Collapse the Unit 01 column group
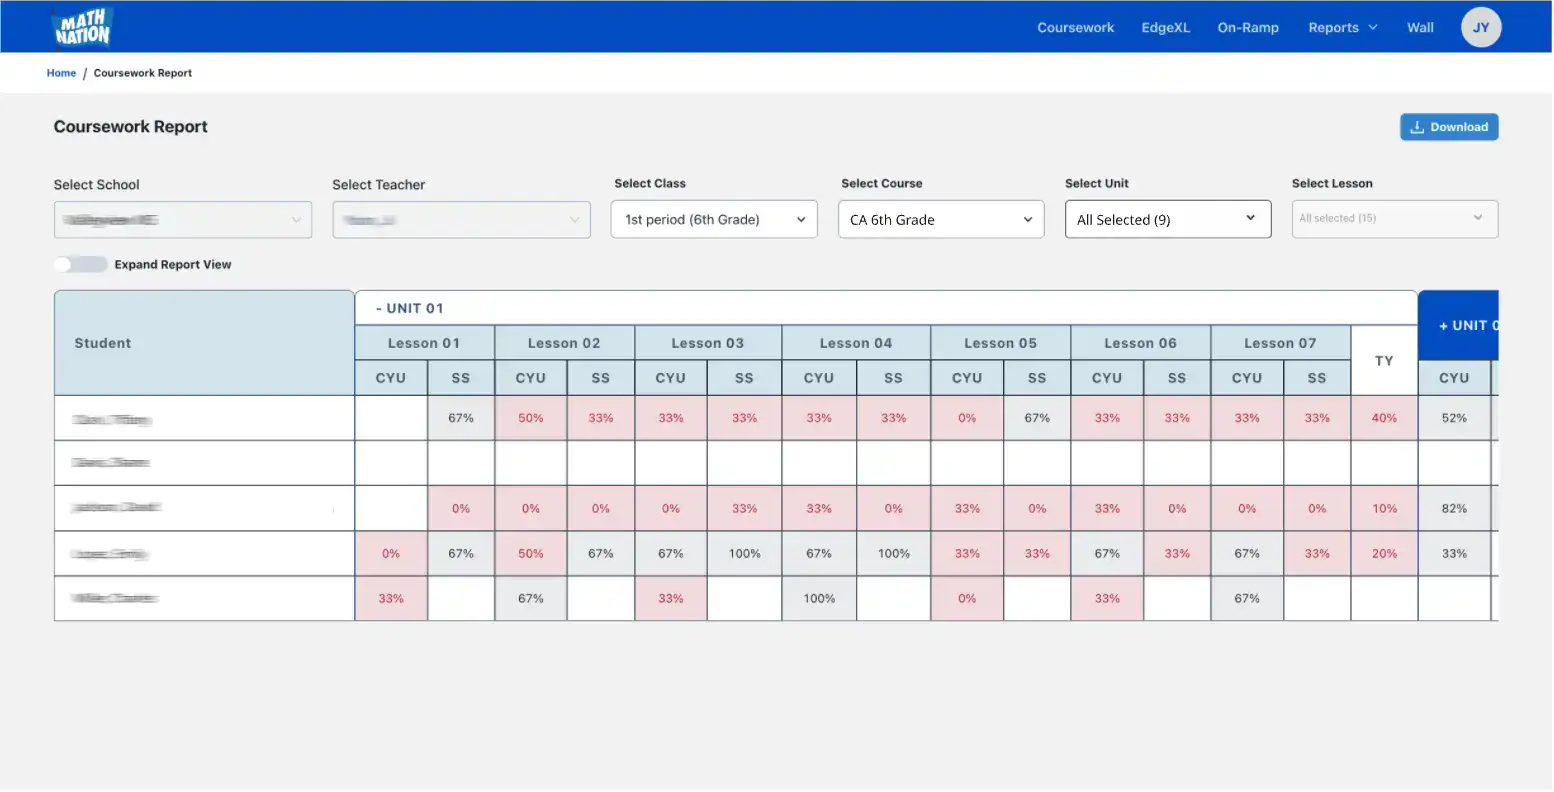 pos(409,308)
